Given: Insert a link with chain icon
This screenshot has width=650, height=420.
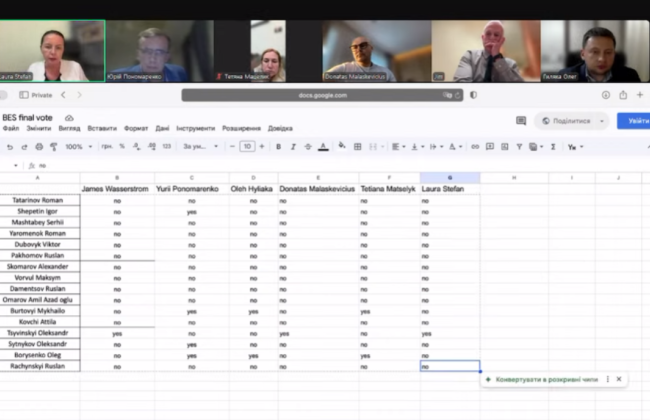Looking at the screenshot, I should point(475,146).
